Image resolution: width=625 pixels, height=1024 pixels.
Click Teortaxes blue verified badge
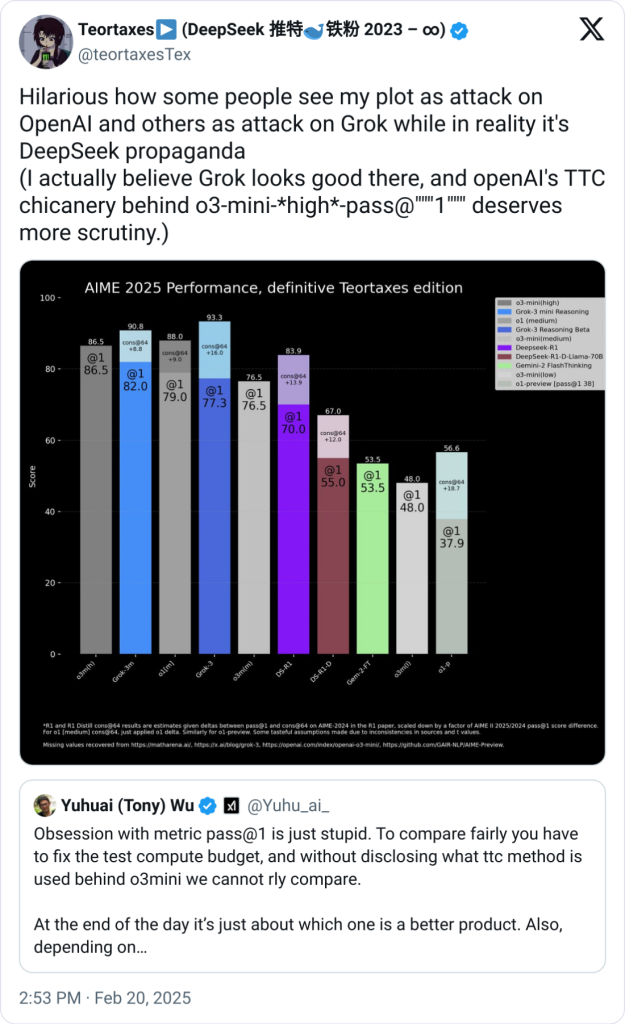pos(460,31)
